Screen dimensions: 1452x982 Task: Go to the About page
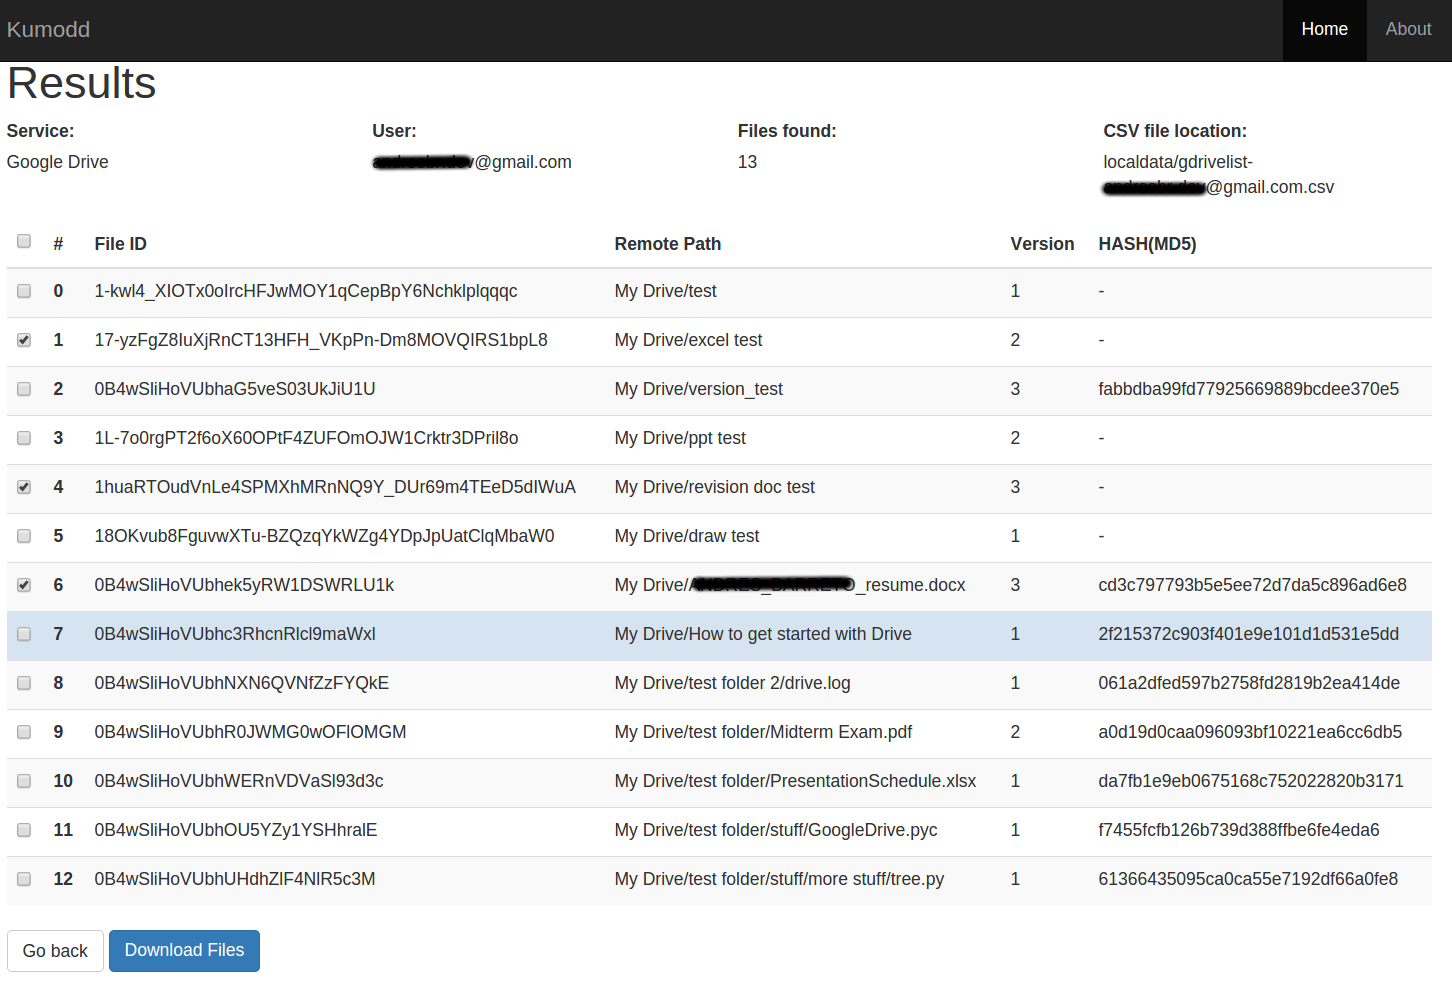point(1408,30)
